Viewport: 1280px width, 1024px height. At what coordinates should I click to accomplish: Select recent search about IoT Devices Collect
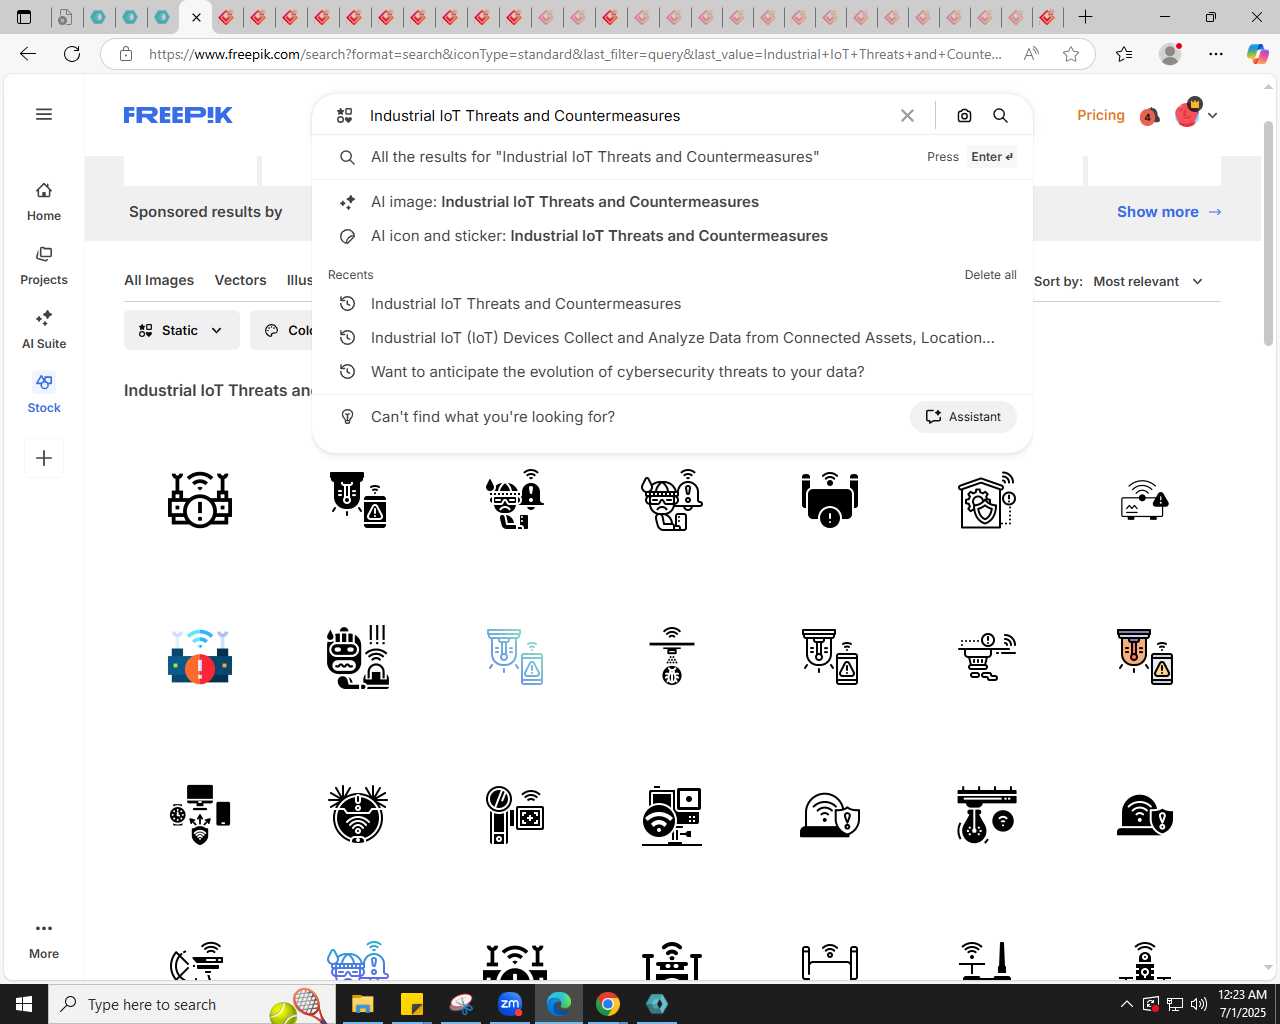pos(672,338)
